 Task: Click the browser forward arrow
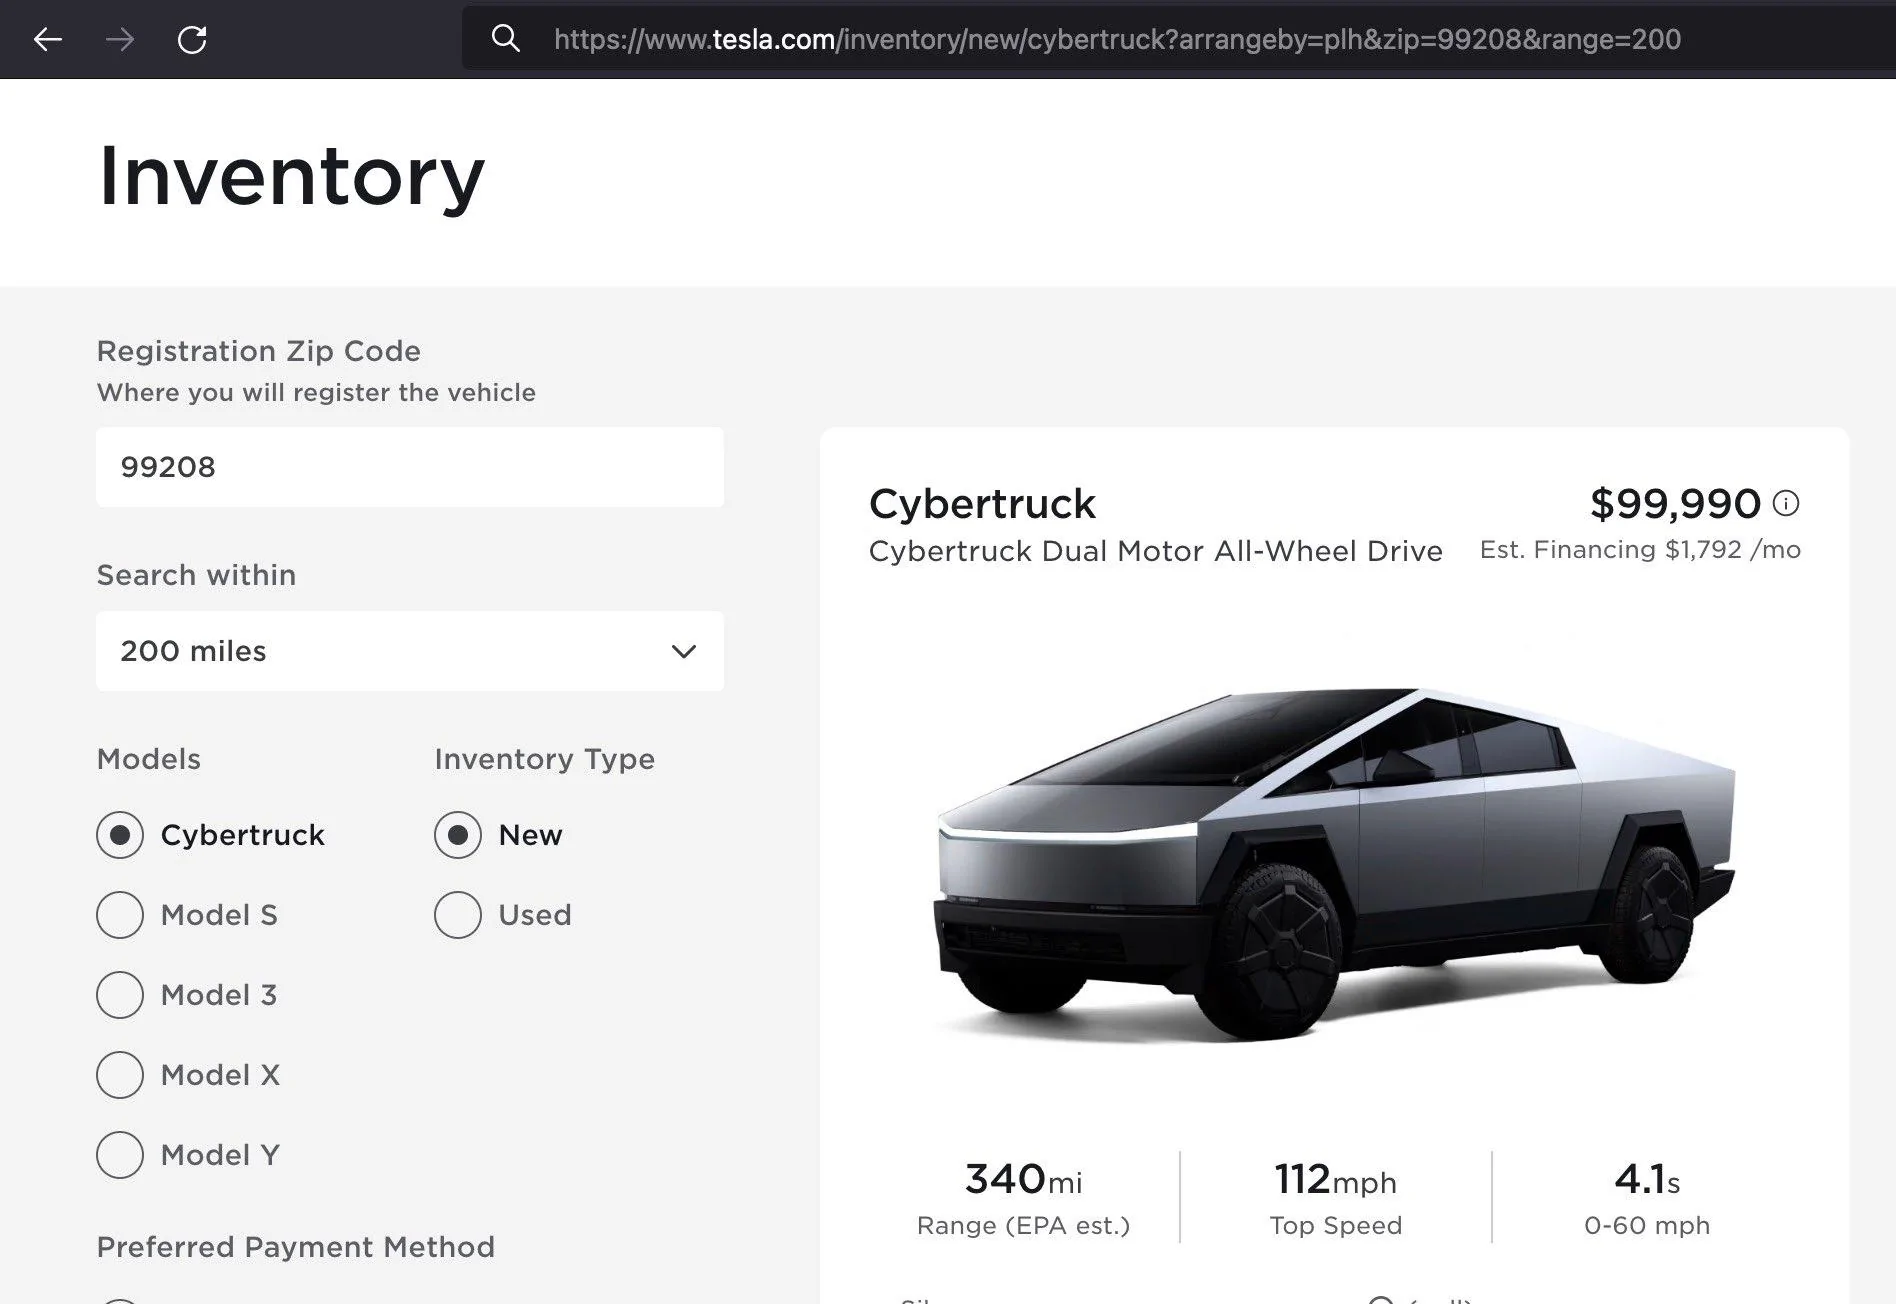pyautogui.click(x=120, y=40)
